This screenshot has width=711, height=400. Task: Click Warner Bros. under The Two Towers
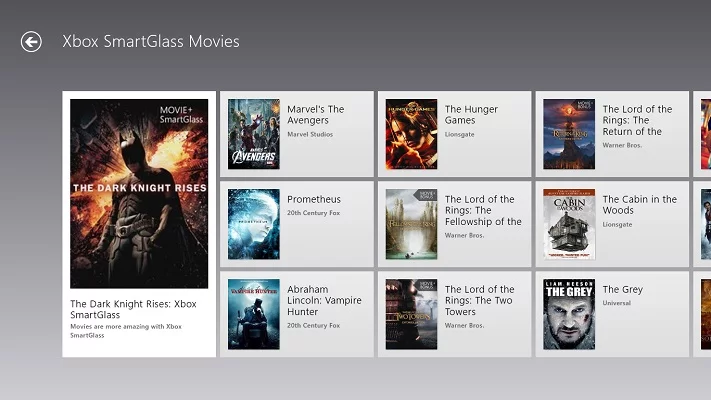(464, 325)
